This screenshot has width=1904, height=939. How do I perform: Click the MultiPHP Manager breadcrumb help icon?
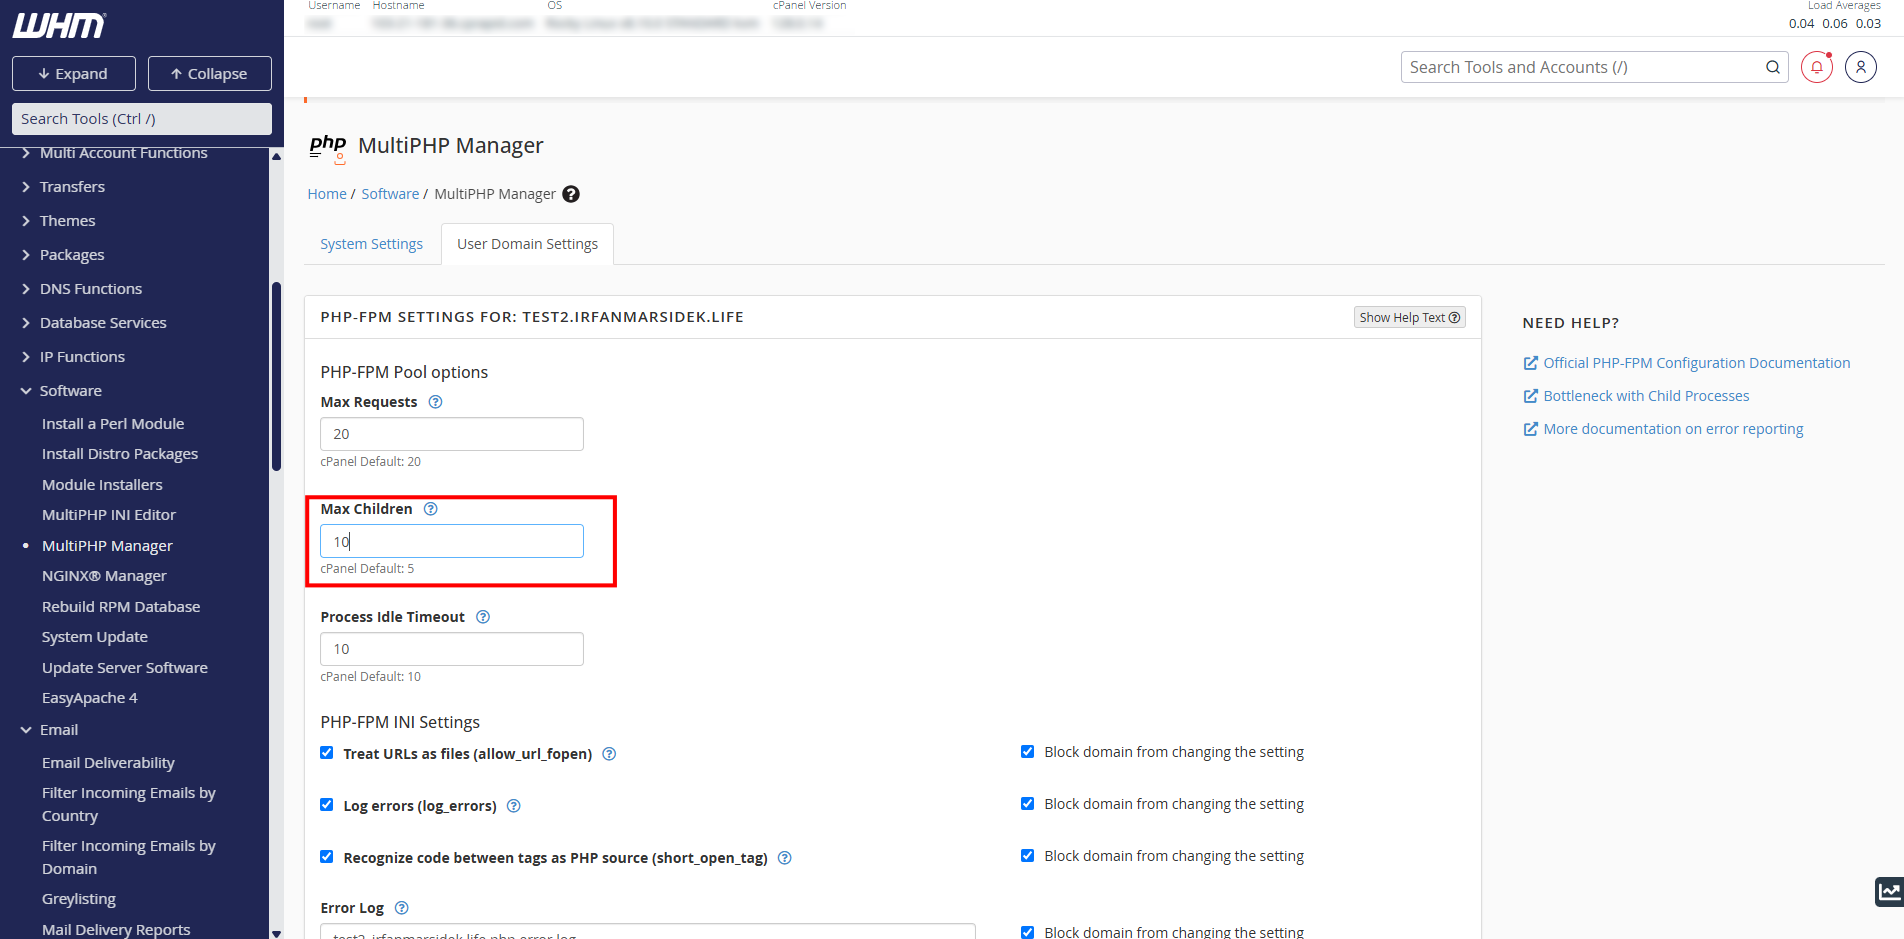click(571, 194)
